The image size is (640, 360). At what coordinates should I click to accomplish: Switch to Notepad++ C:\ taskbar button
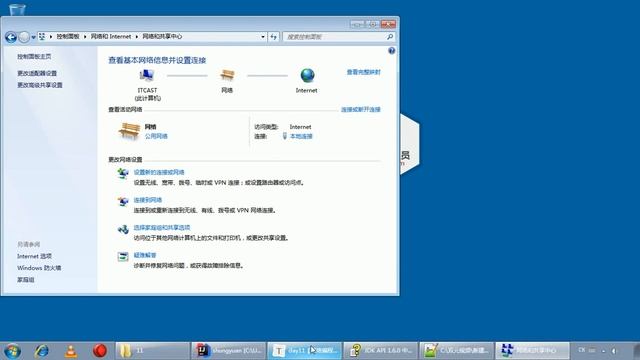tap(456, 351)
